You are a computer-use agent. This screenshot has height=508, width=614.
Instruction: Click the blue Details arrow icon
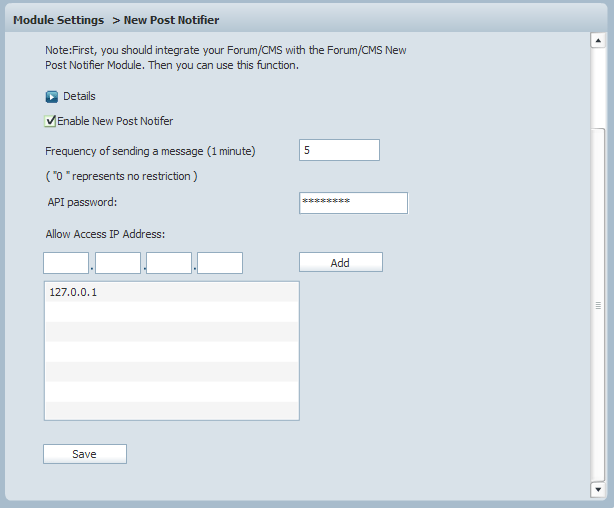(52, 97)
